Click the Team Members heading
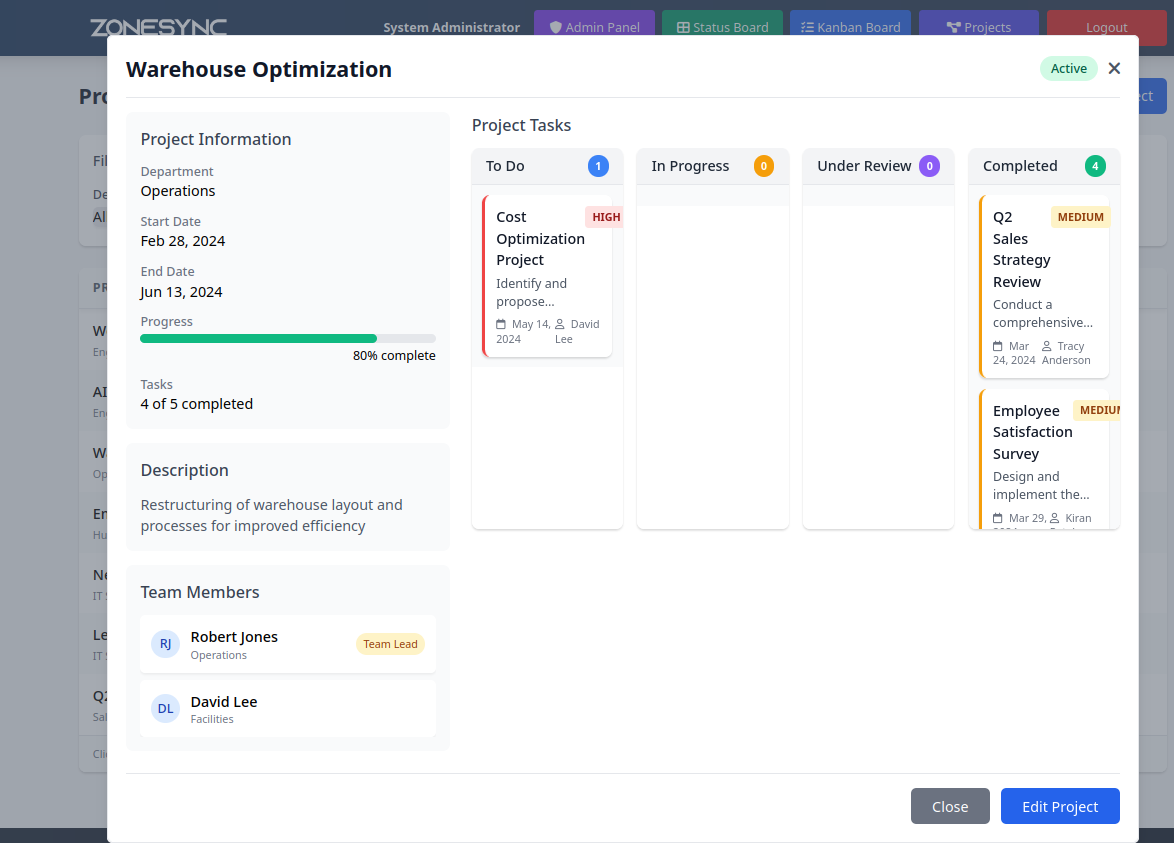Image resolution: width=1174 pixels, height=843 pixels. coord(200,592)
